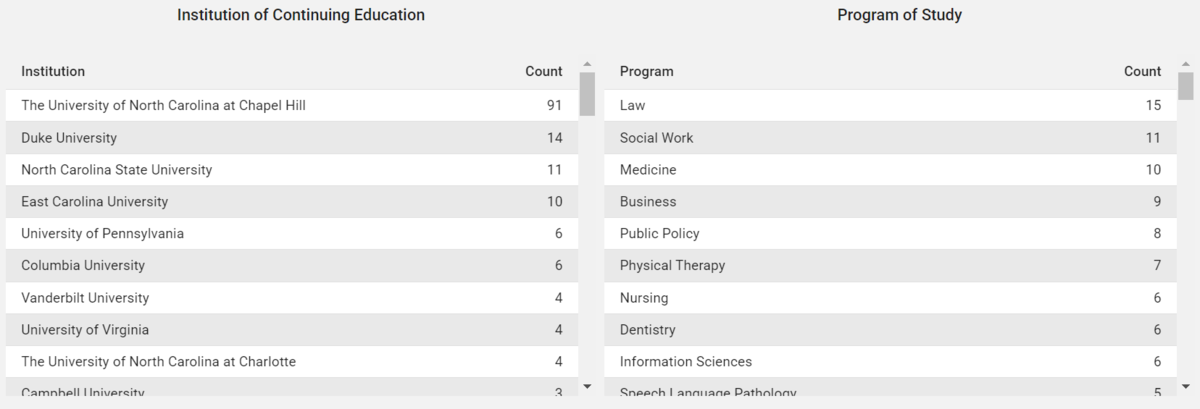Sort programs by Count column header
This screenshot has width=1200, height=409.
[x=1143, y=72]
